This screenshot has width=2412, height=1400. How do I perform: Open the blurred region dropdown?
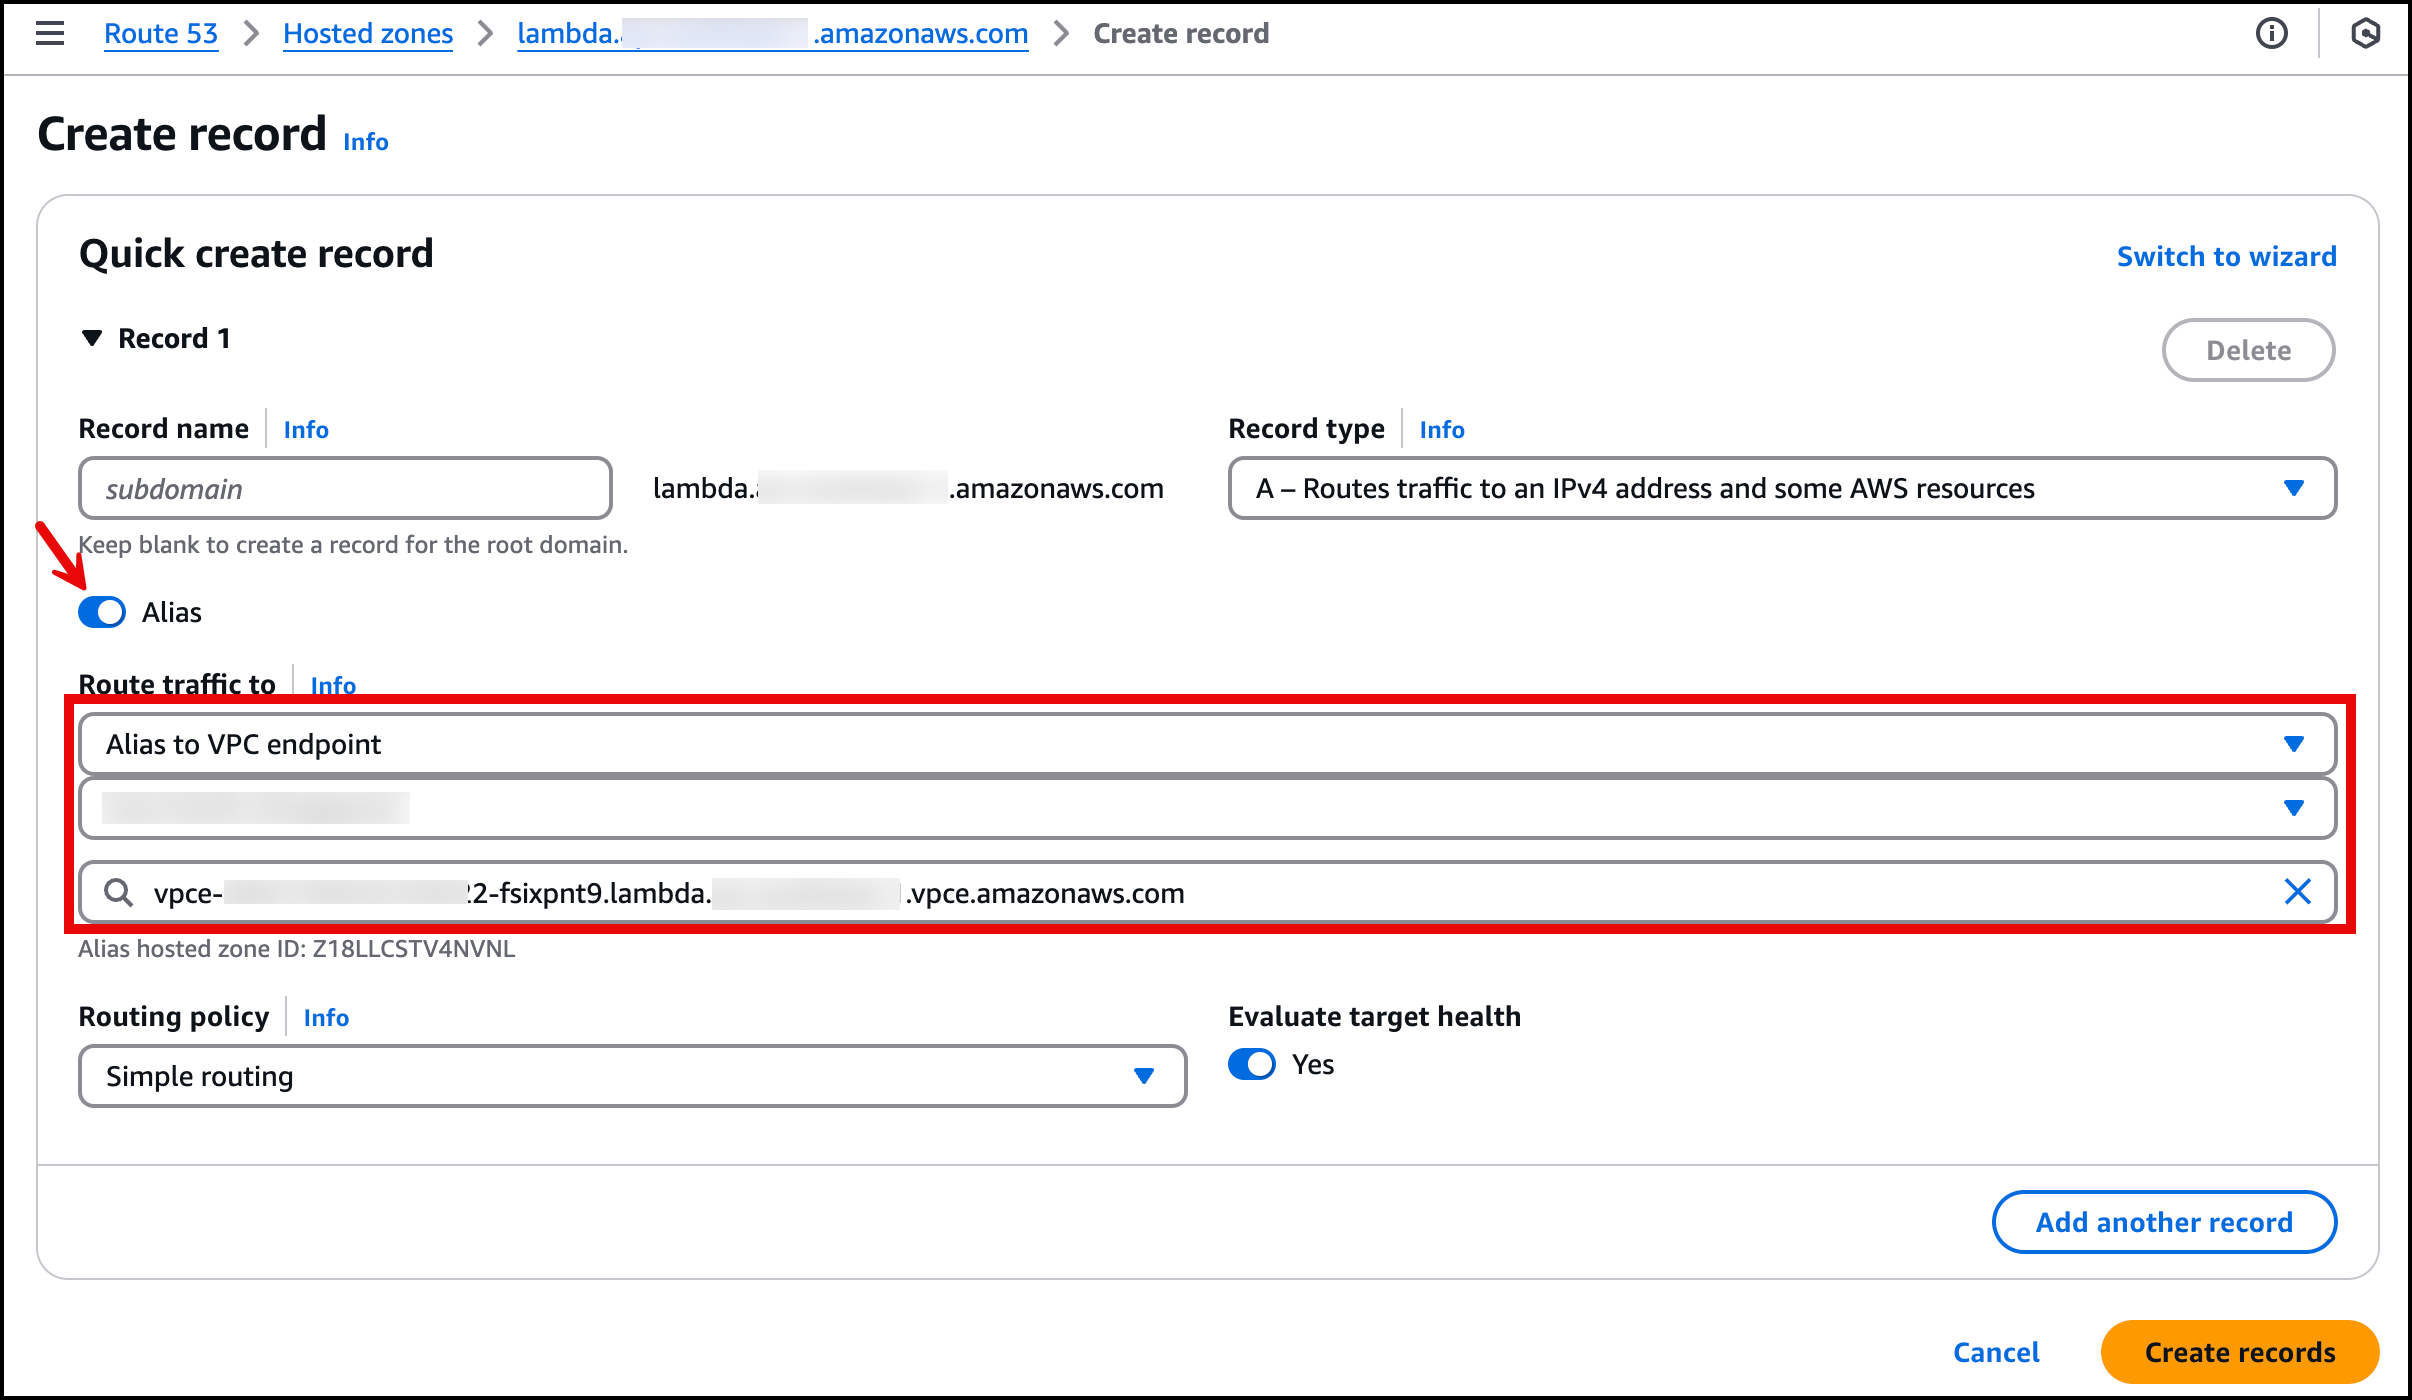(1207, 808)
